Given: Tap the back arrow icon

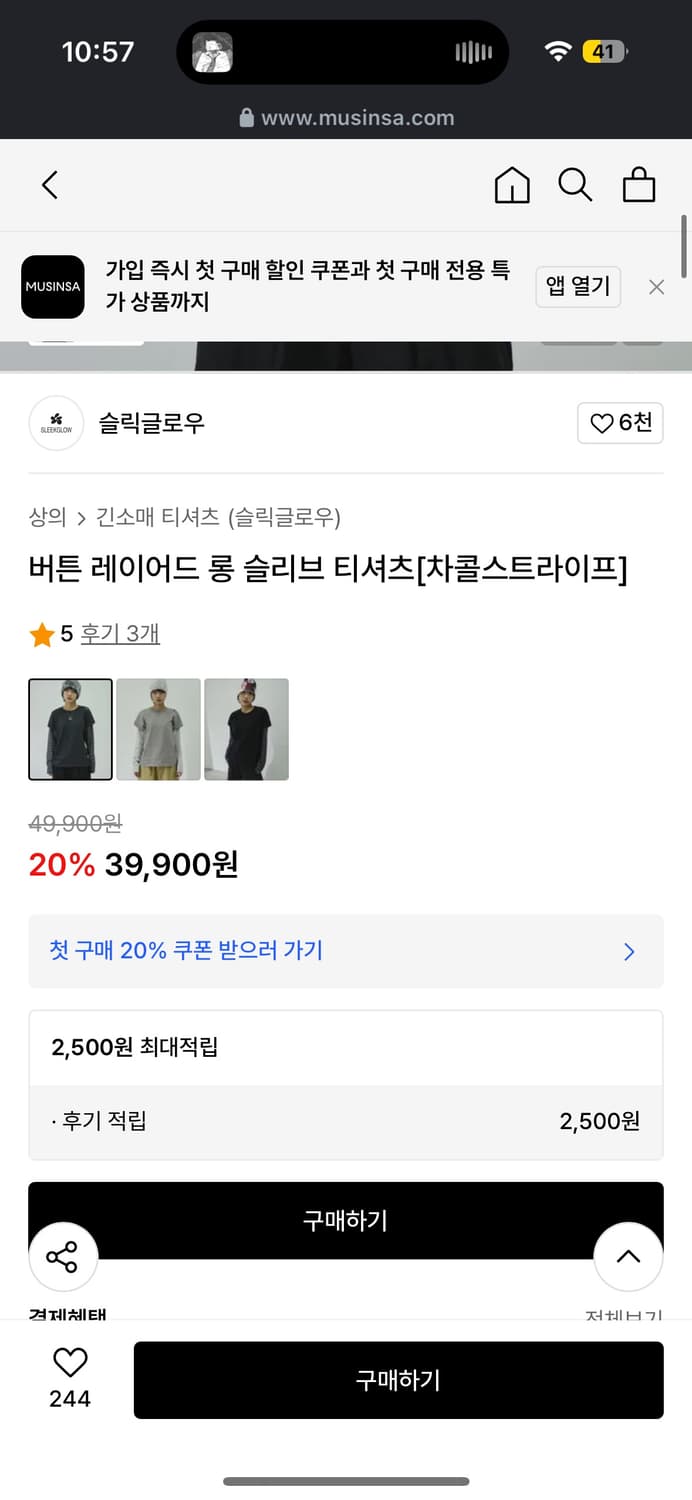Looking at the screenshot, I should coord(50,185).
